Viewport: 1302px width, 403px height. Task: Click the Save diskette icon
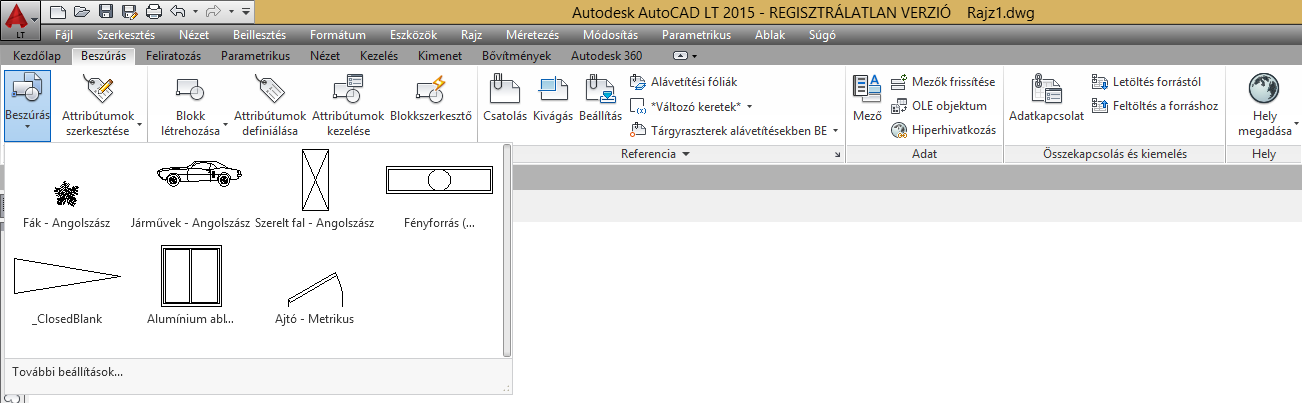105,13
